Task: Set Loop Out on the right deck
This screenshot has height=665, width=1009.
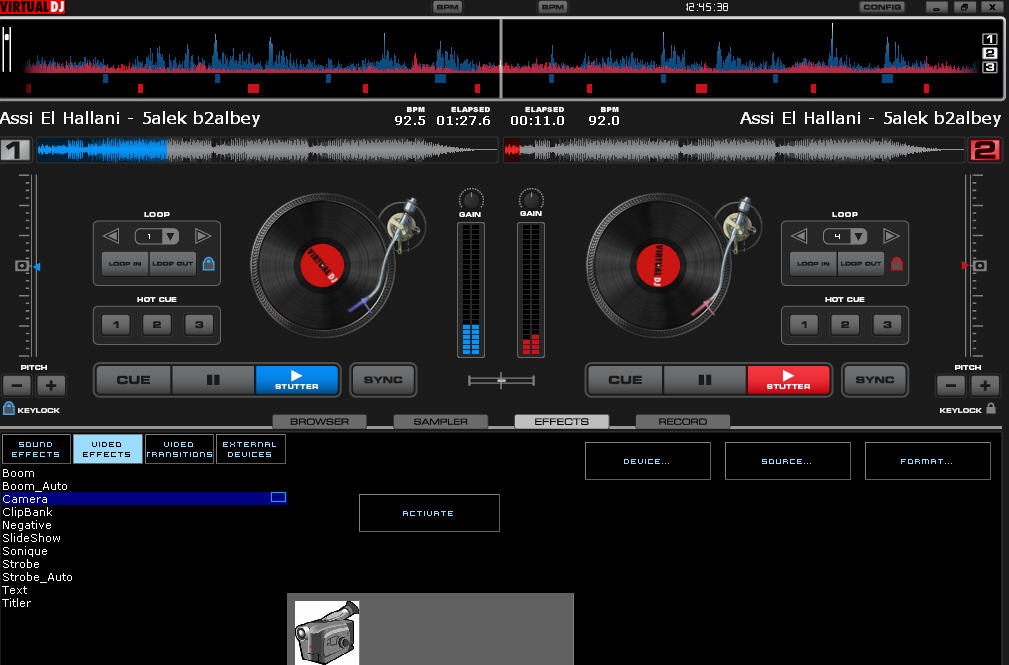Action: (x=861, y=264)
